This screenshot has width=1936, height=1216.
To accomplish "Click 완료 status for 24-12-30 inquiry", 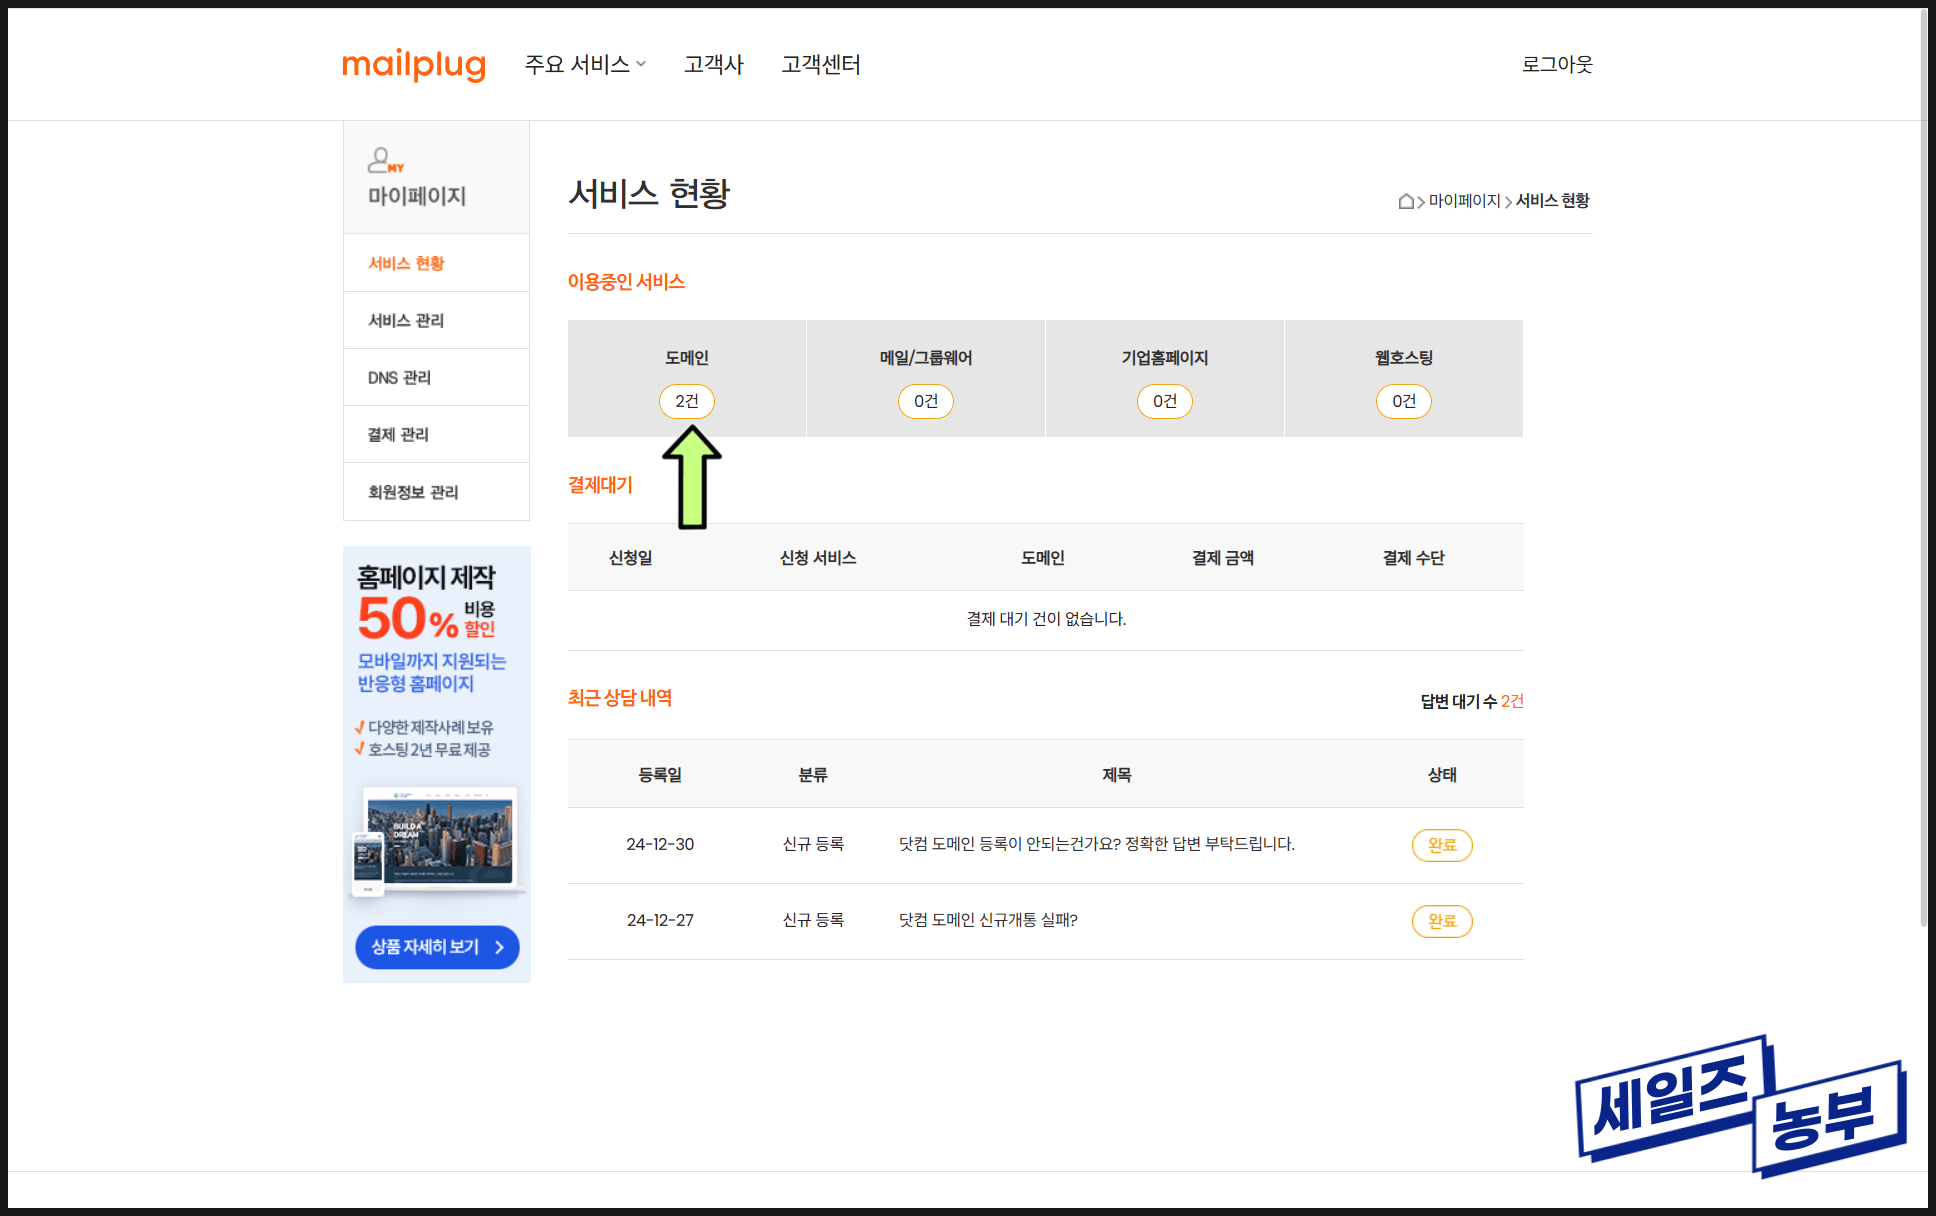I will pyautogui.click(x=1441, y=845).
